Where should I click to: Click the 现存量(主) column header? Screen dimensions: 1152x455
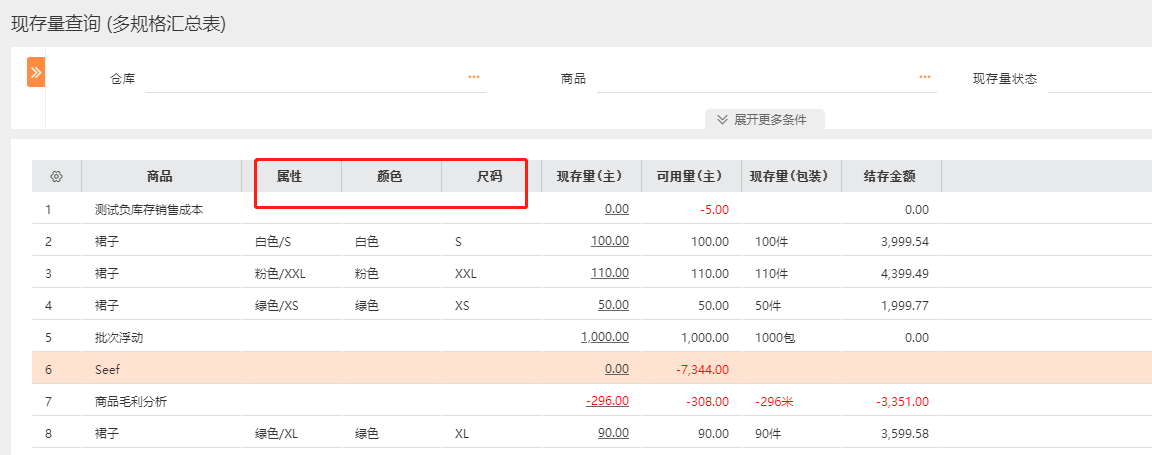point(590,176)
